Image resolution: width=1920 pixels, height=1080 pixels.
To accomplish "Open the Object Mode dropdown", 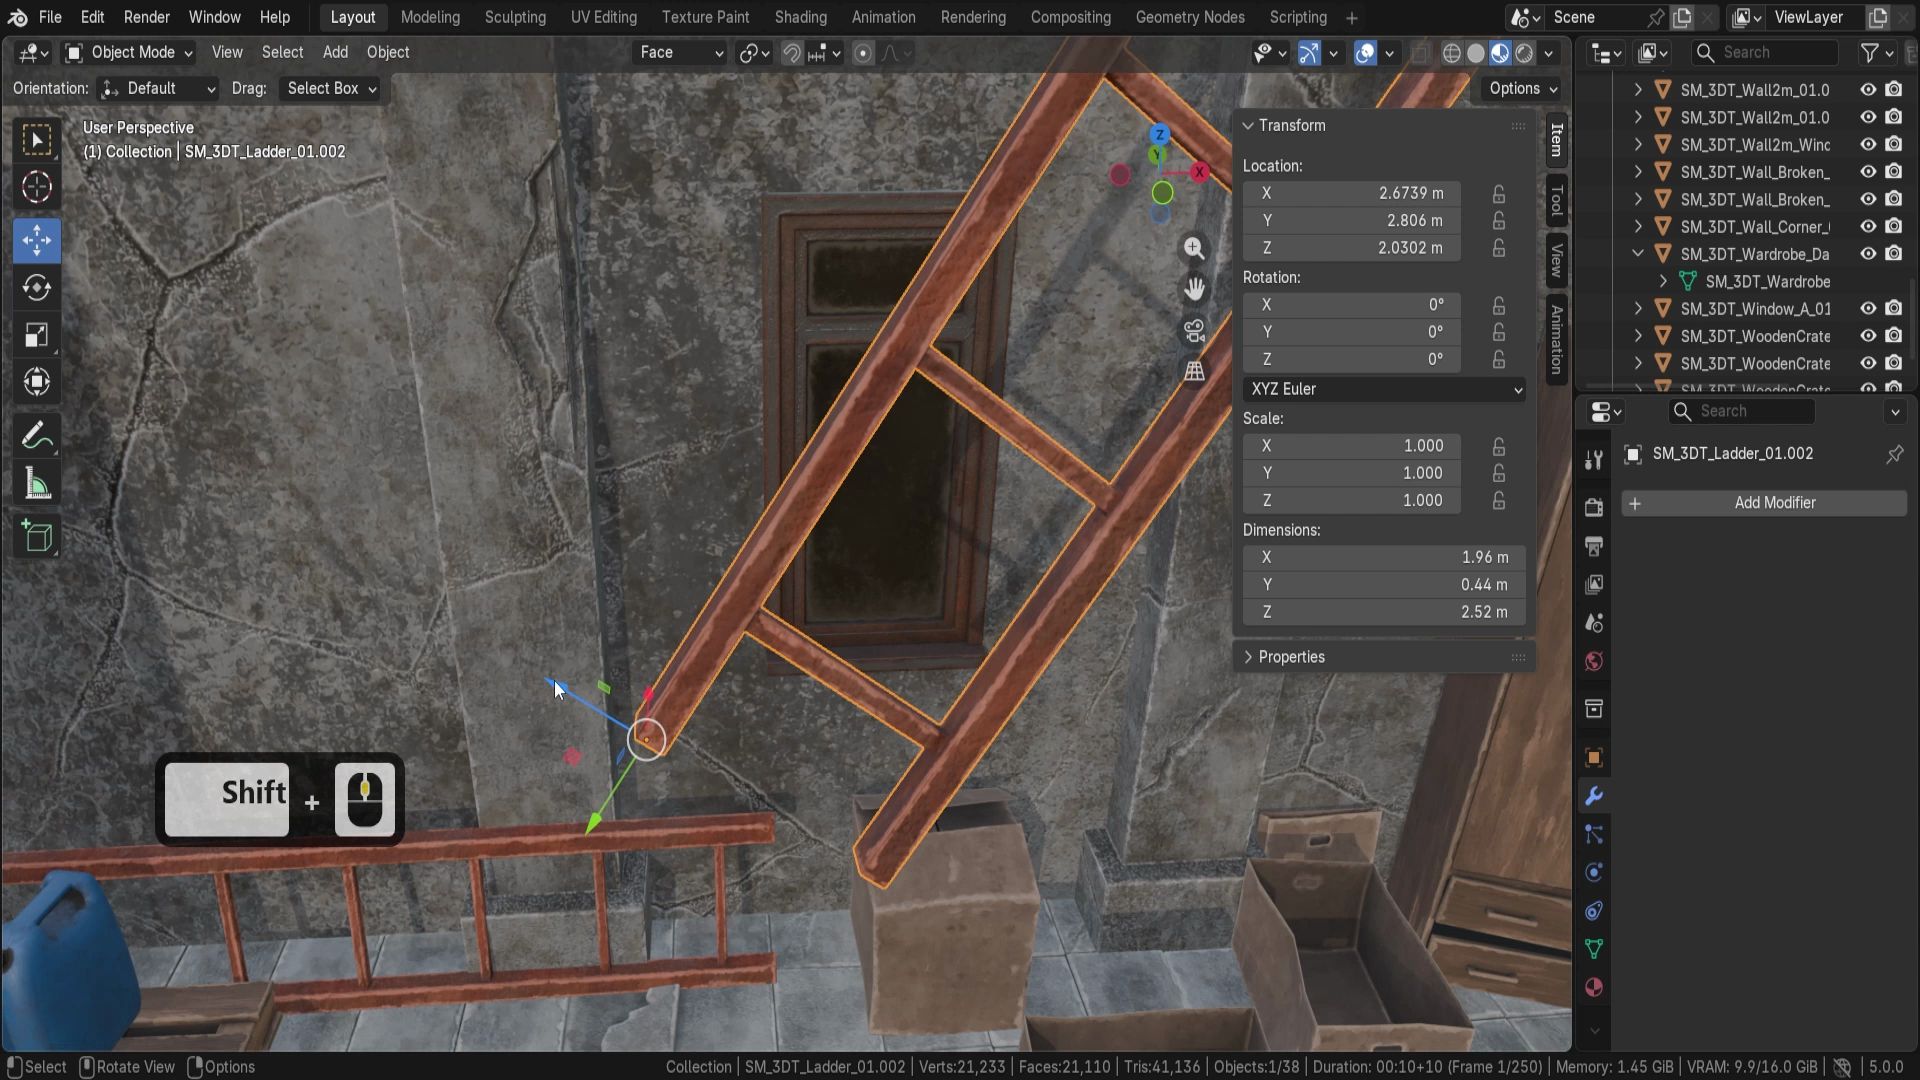I will [129, 53].
